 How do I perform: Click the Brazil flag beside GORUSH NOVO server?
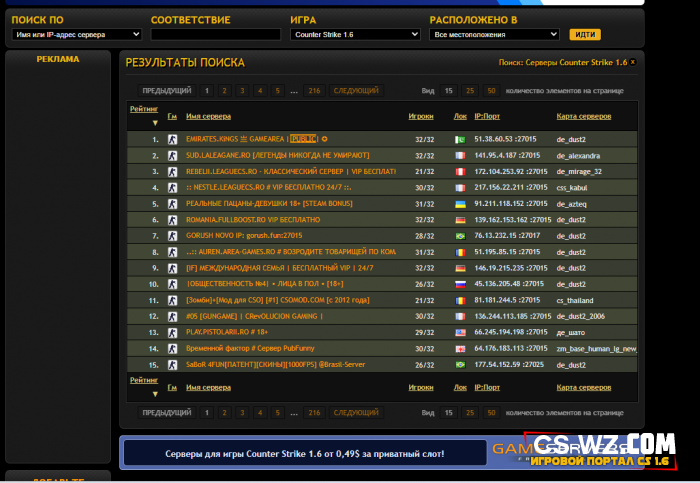tap(459, 235)
